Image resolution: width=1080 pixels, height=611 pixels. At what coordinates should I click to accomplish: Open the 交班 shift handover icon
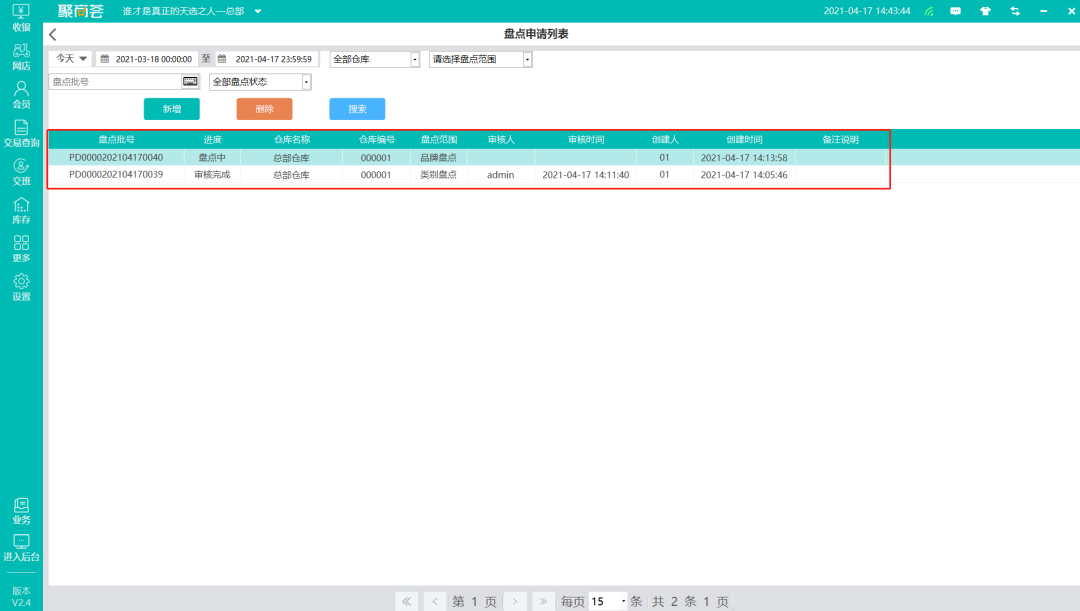tap(21, 171)
